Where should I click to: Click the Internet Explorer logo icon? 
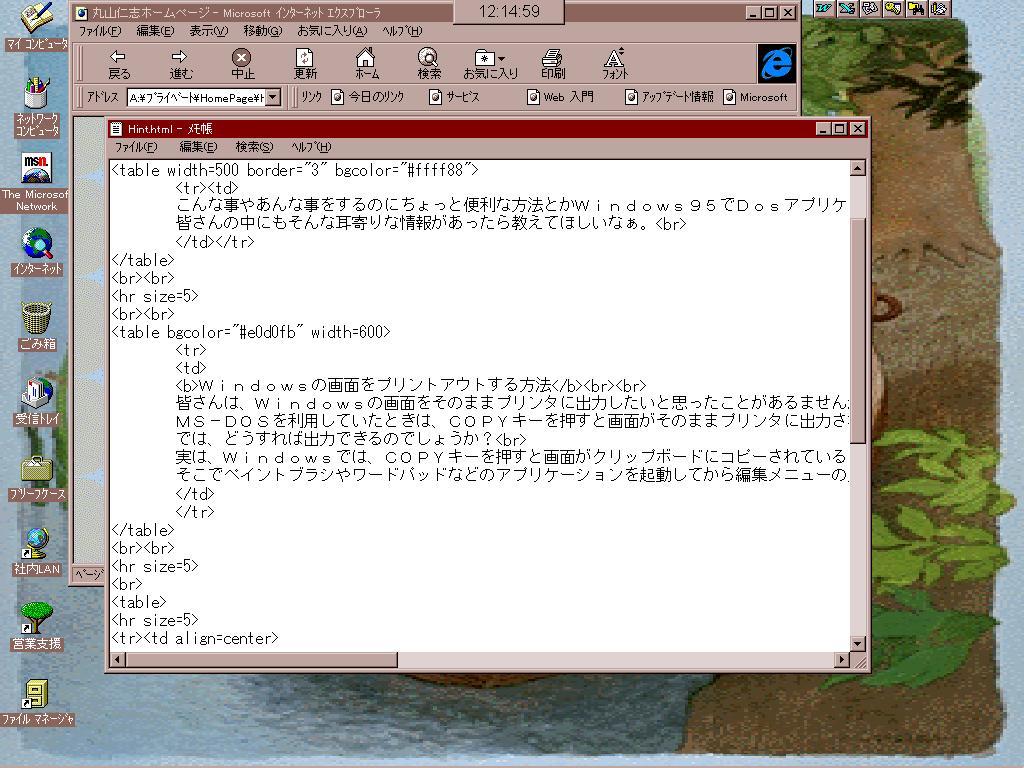tap(776, 63)
